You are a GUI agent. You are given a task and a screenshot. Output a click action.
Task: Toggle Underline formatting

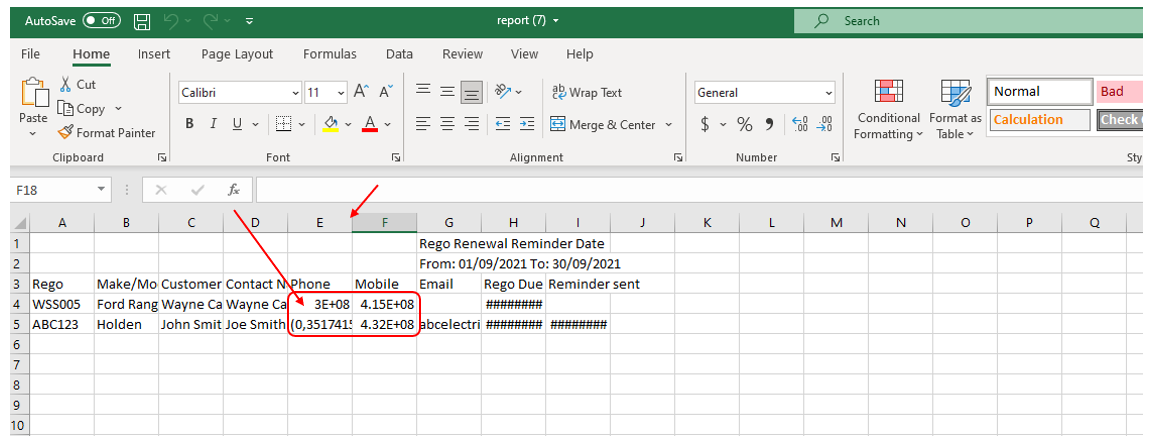pos(237,124)
